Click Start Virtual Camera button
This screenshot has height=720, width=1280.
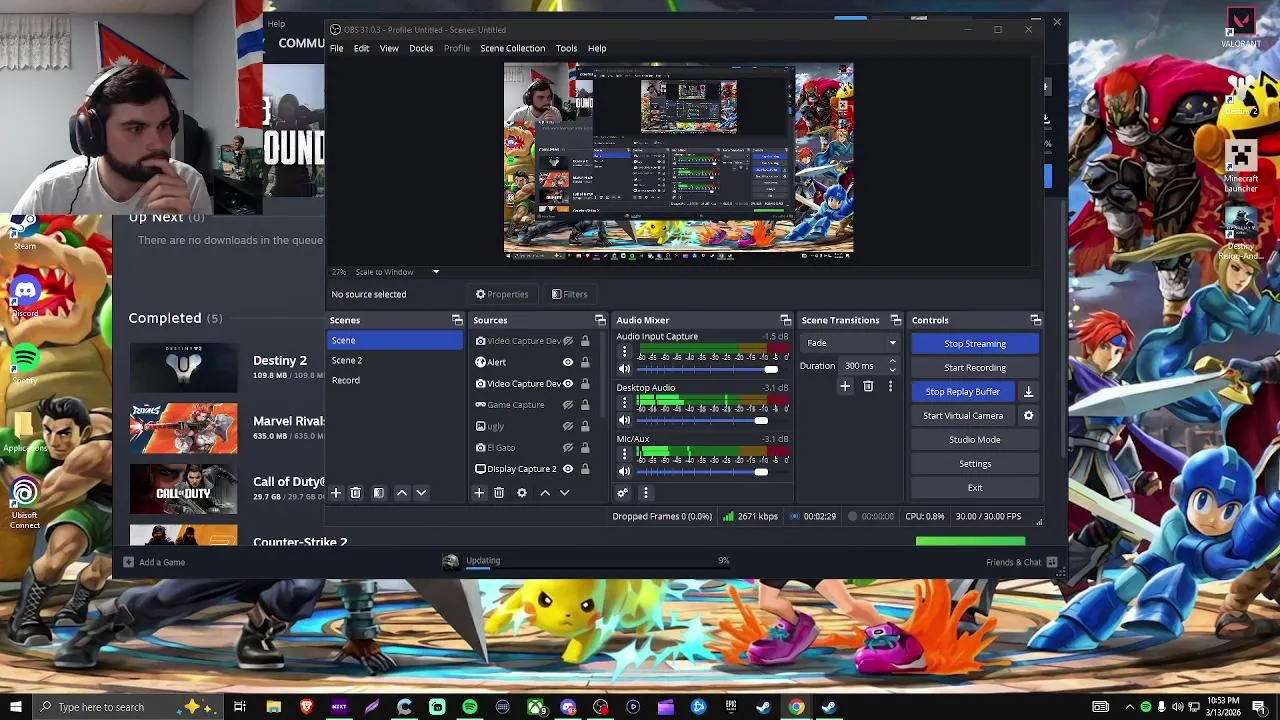(963, 416)
